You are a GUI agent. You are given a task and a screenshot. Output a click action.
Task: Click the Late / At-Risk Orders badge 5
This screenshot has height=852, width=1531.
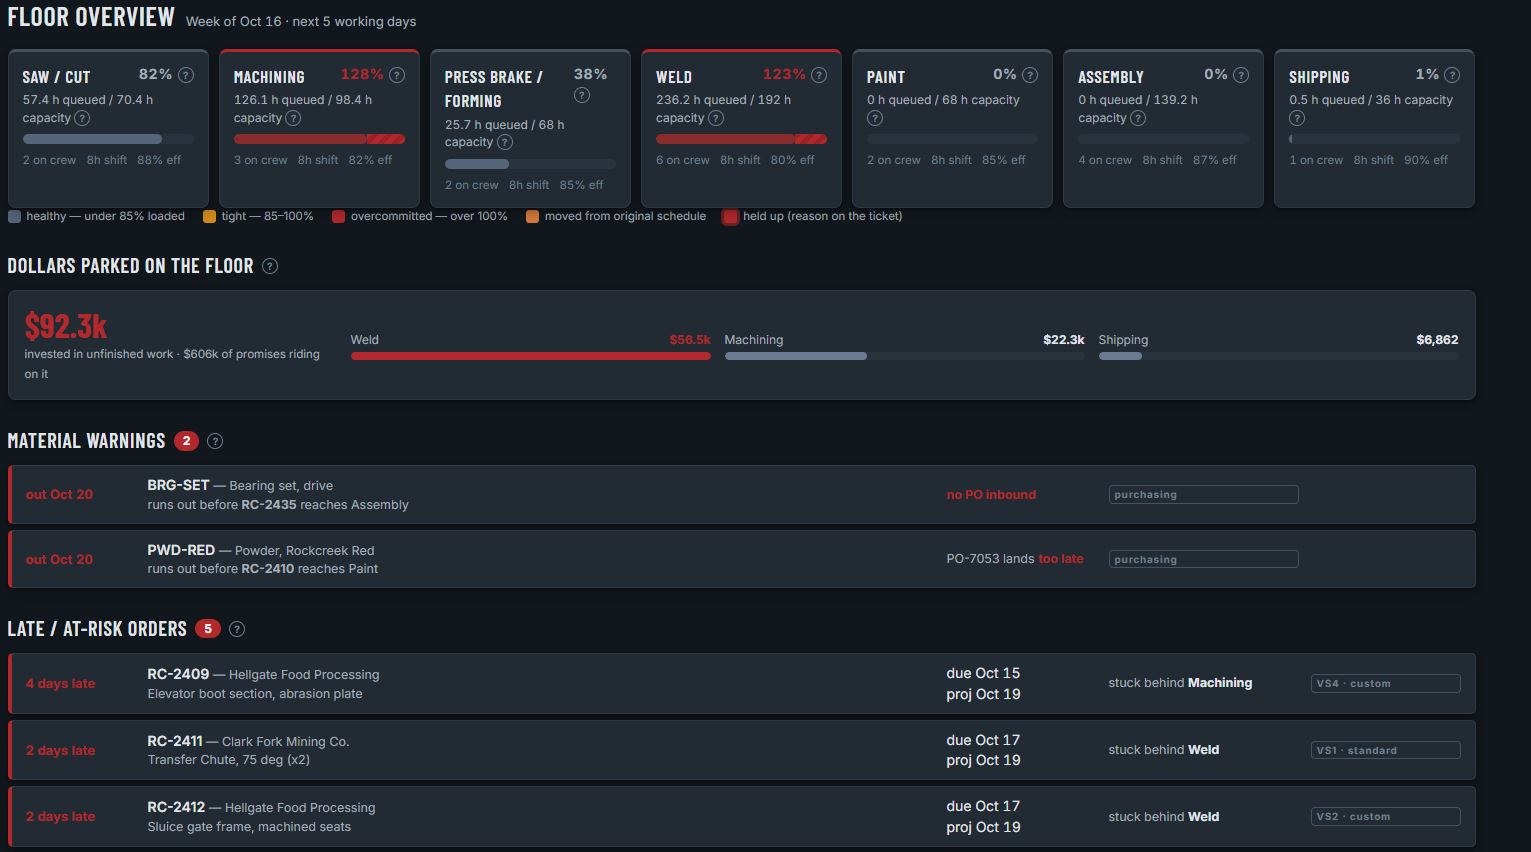pyautogui.click(x=208, y=629)
